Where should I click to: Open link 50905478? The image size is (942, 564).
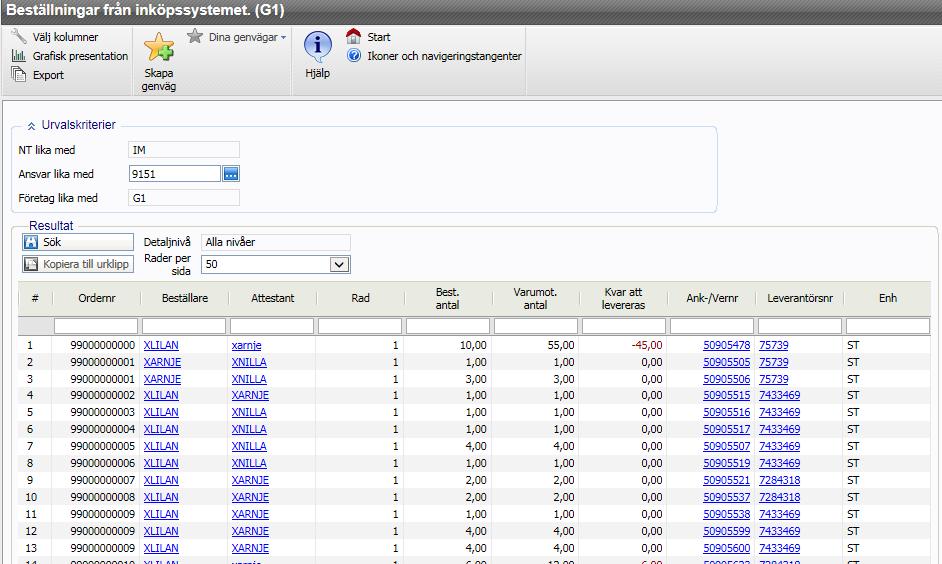[x=726, y=345]
